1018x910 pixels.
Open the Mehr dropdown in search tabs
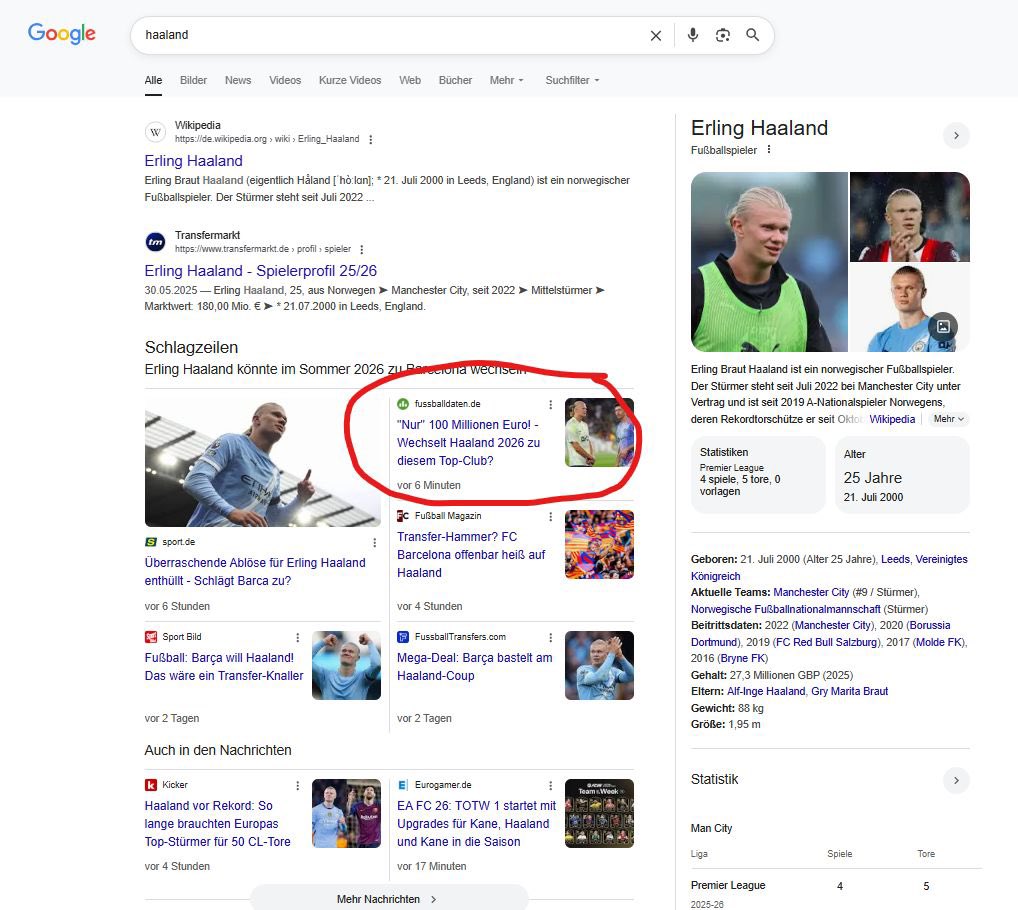pyautogui.click(x=506, y=80)
